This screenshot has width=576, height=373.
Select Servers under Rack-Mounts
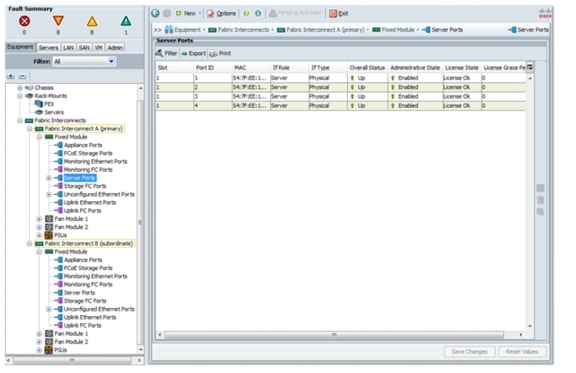tap(54, 112)
